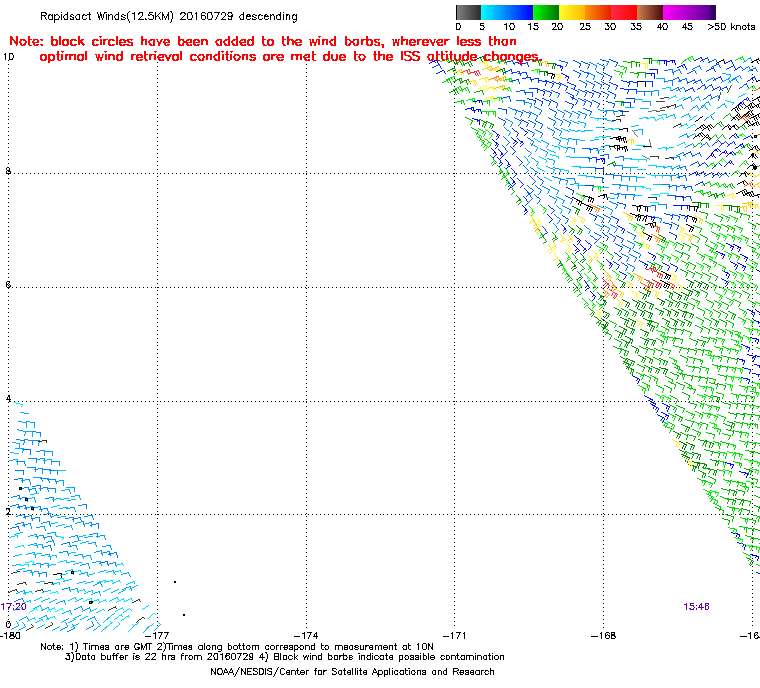Image resolution: width=760 pixels, height=688 pixels.
Task: Click the latitude label 8
Action: click(8, 171)
